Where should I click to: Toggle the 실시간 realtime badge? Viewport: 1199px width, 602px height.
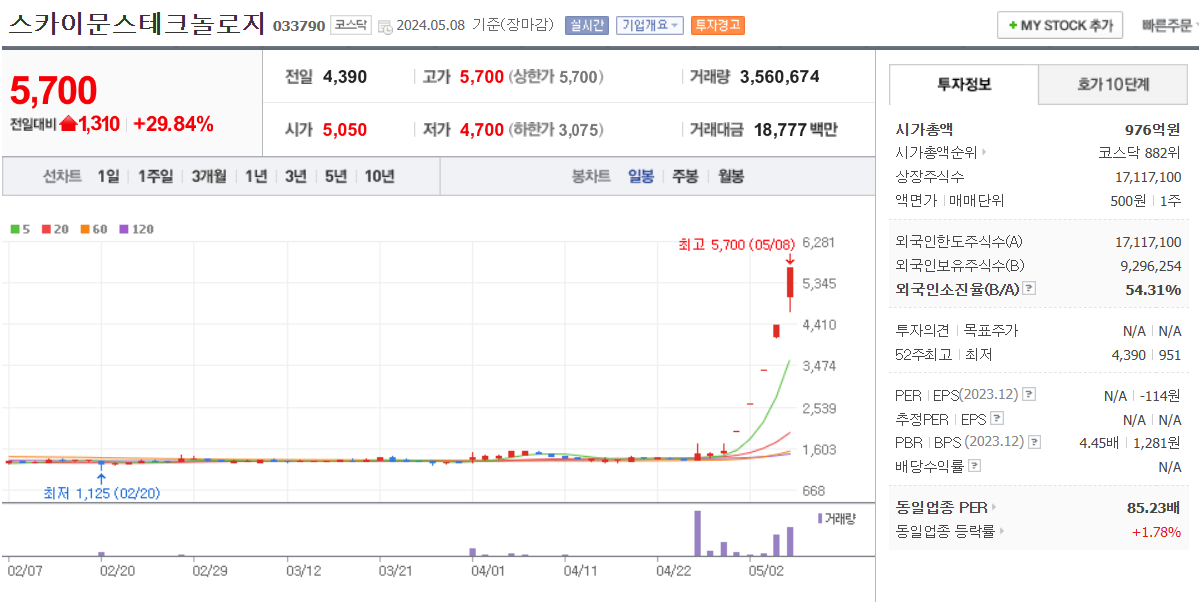point(587,25)
